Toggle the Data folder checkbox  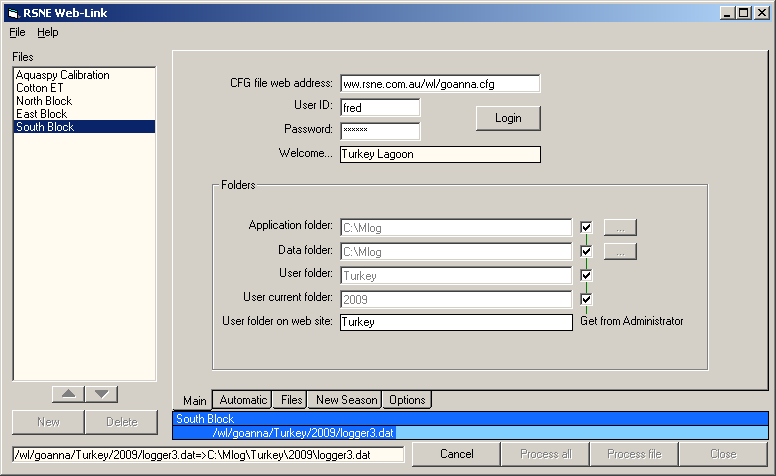coord(586,252)
